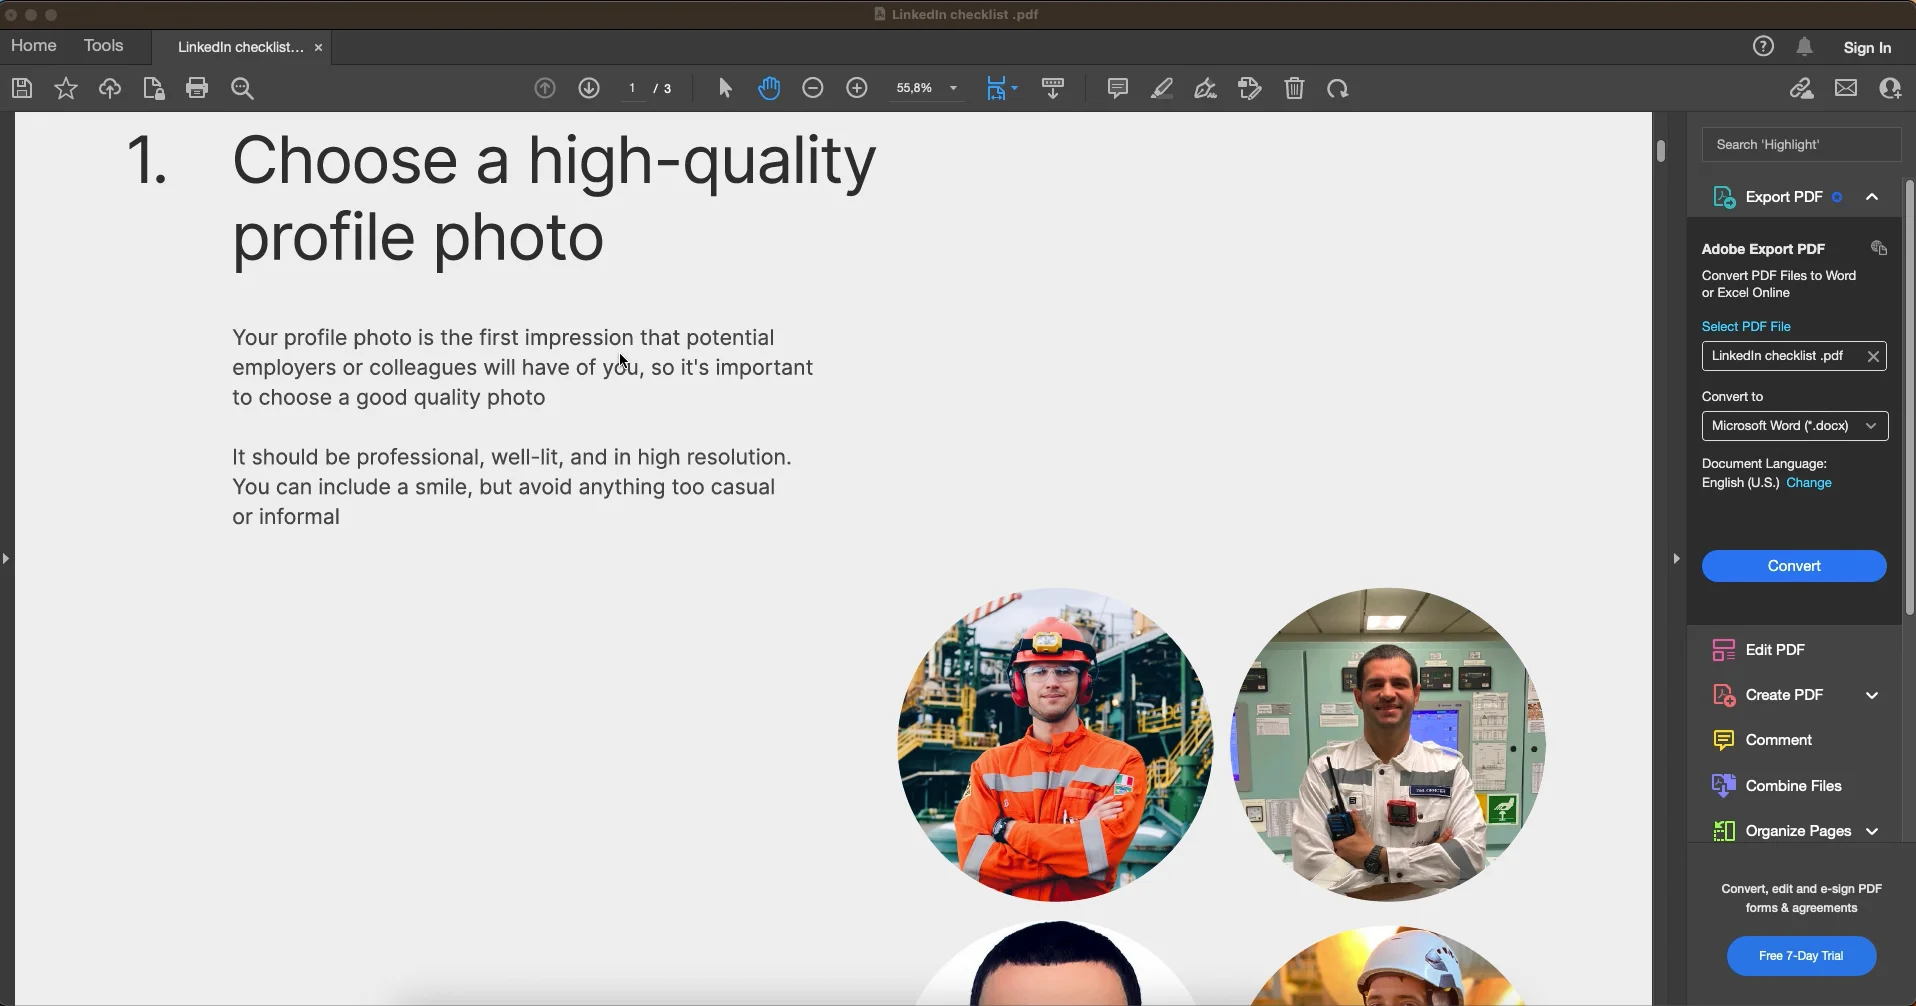The image size is (1916, 1006).
Task: Click the Save file icon
Action: coord(22,88)
